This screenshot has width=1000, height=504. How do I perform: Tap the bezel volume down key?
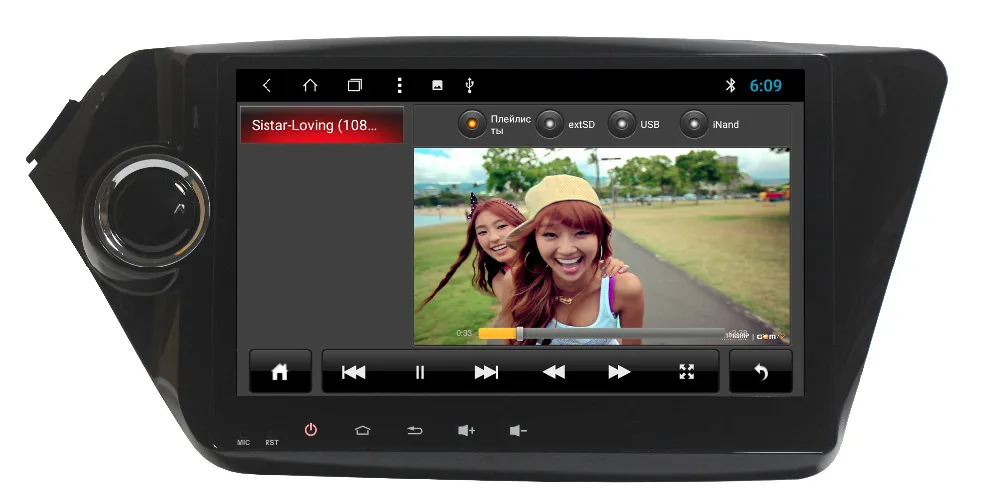[518, 431]
